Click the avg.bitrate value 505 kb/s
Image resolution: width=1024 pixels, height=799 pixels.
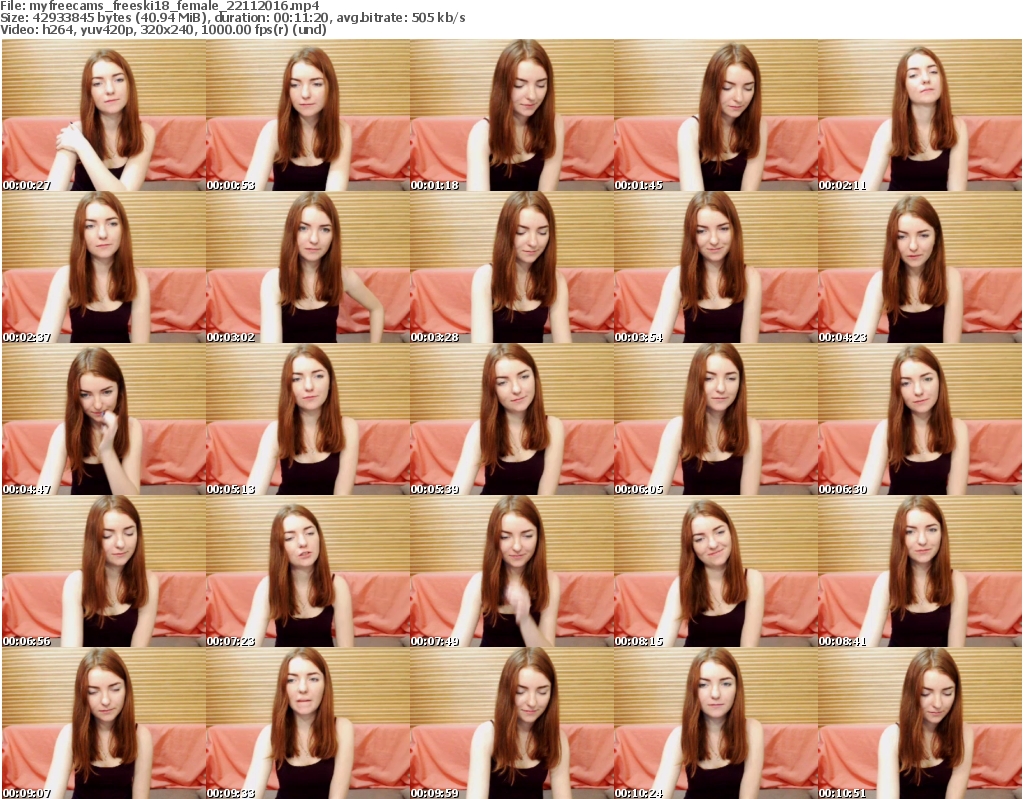438,18
